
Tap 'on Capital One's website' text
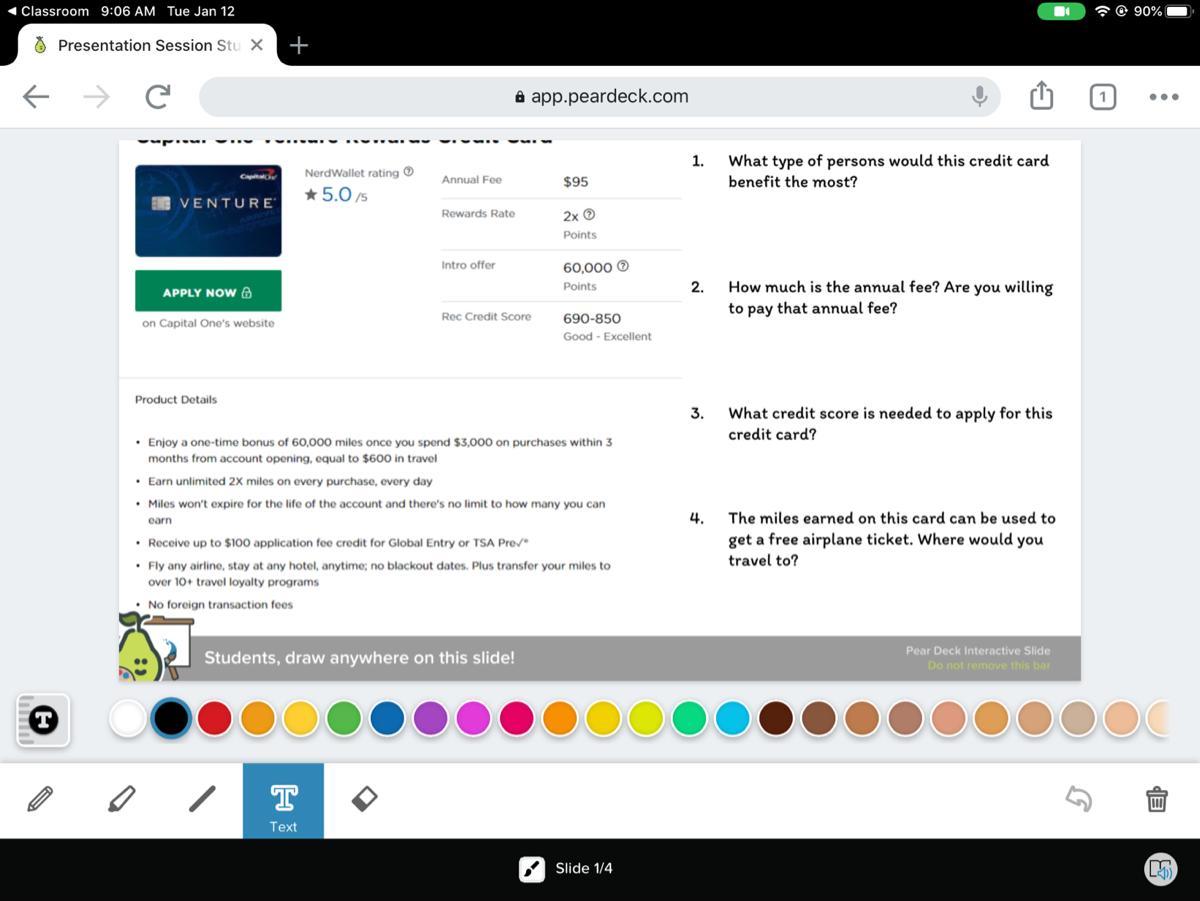tap(208, 324)
